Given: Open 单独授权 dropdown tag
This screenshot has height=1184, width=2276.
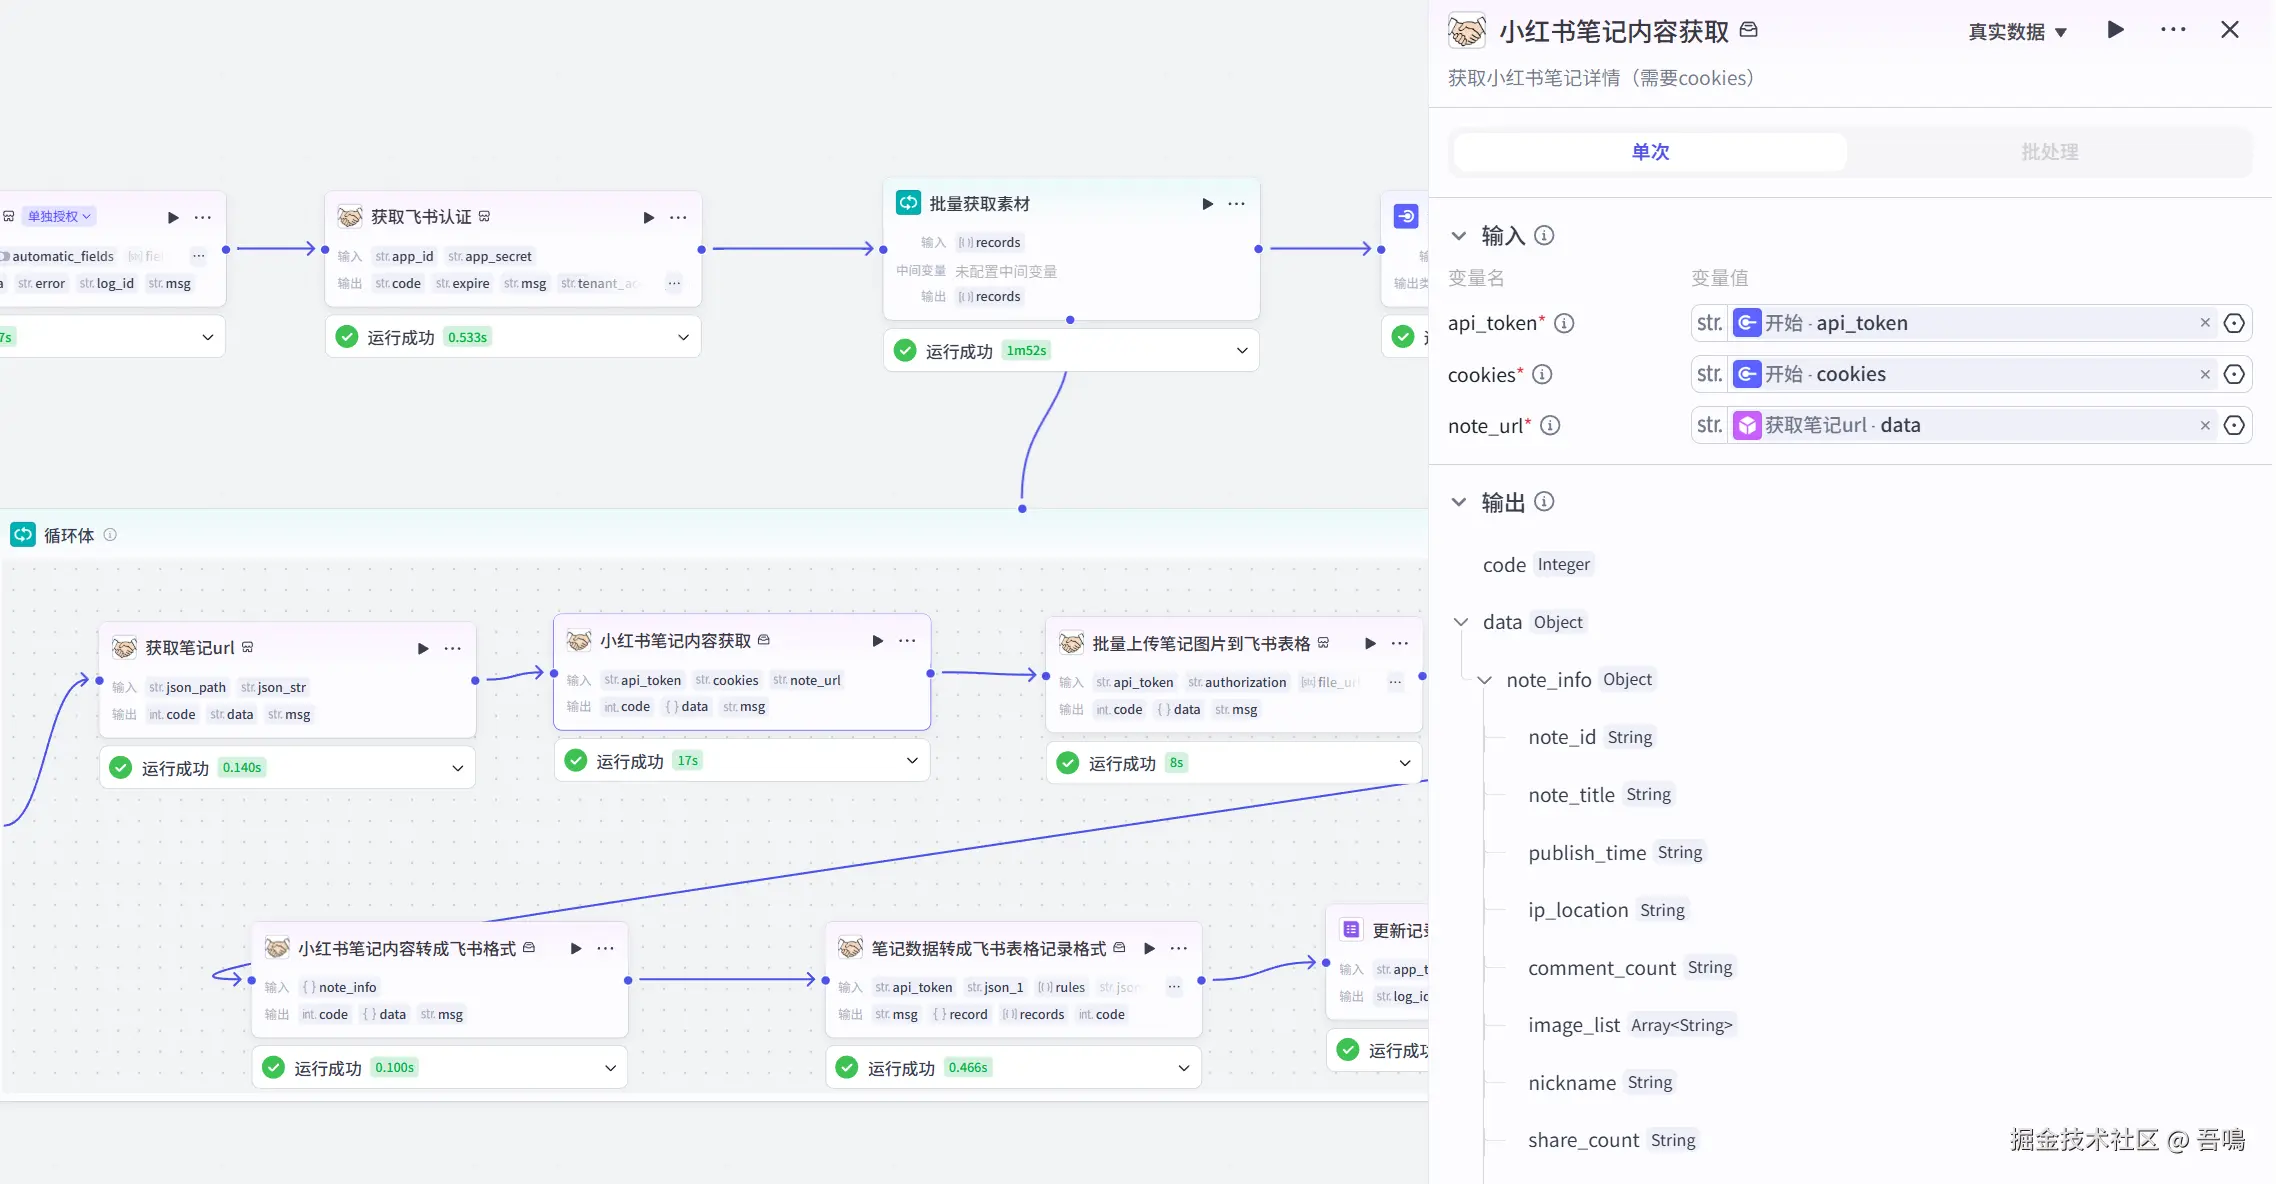Looking at the screenshot, I should 59,216.
